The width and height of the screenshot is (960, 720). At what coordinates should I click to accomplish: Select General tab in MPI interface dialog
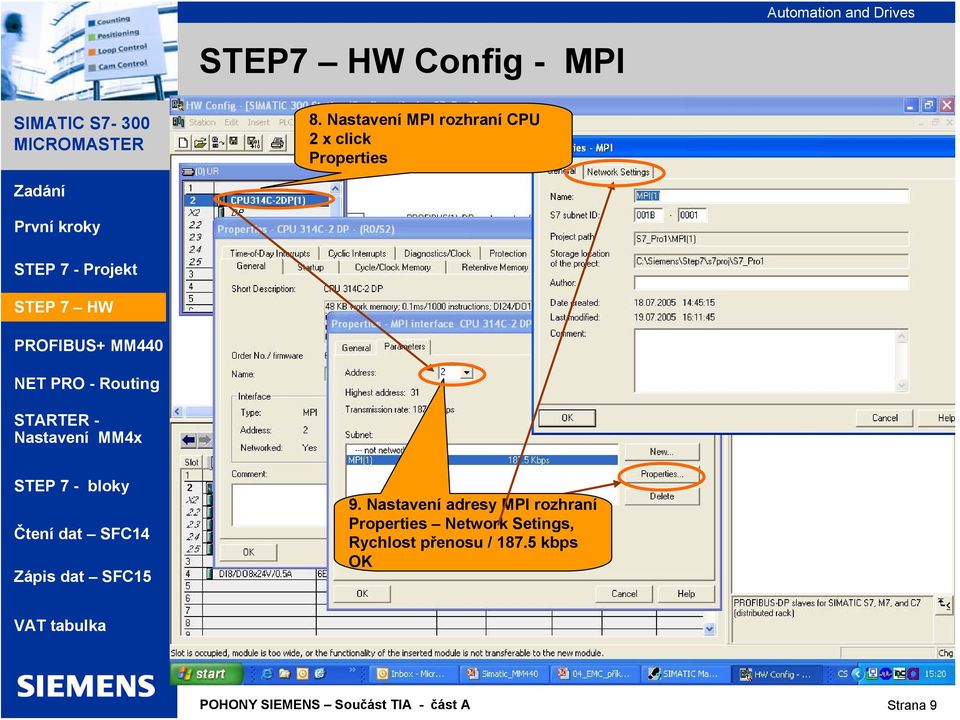(356, 348)
